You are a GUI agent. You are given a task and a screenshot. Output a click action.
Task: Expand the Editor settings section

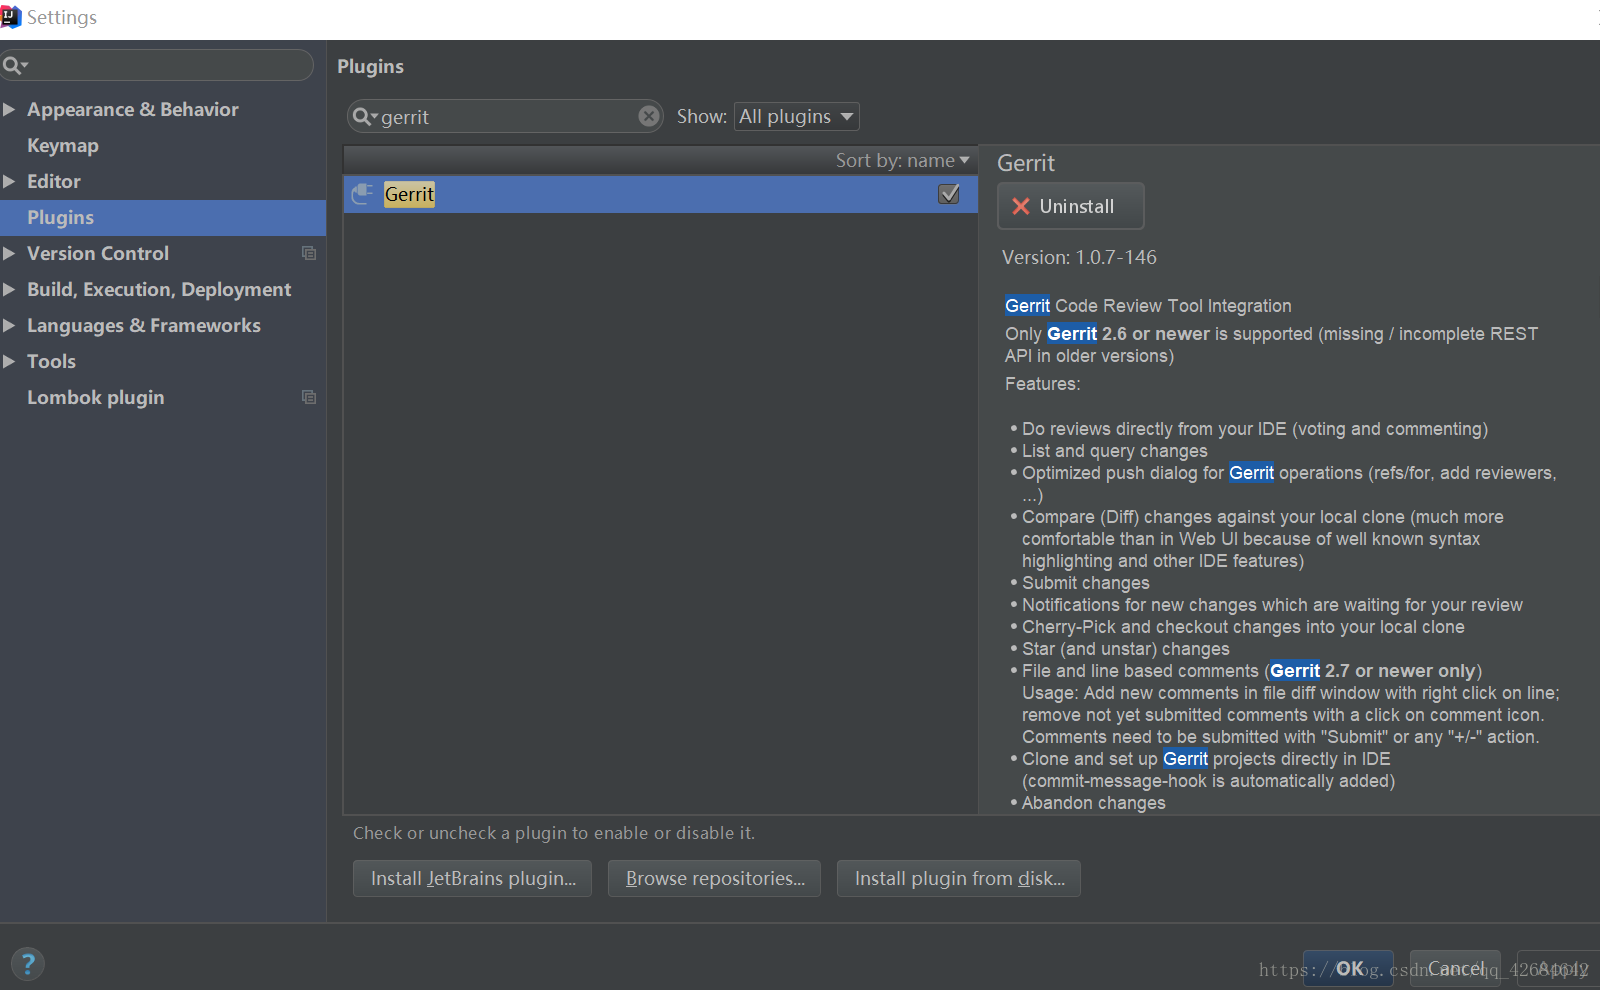pos(9,181)
